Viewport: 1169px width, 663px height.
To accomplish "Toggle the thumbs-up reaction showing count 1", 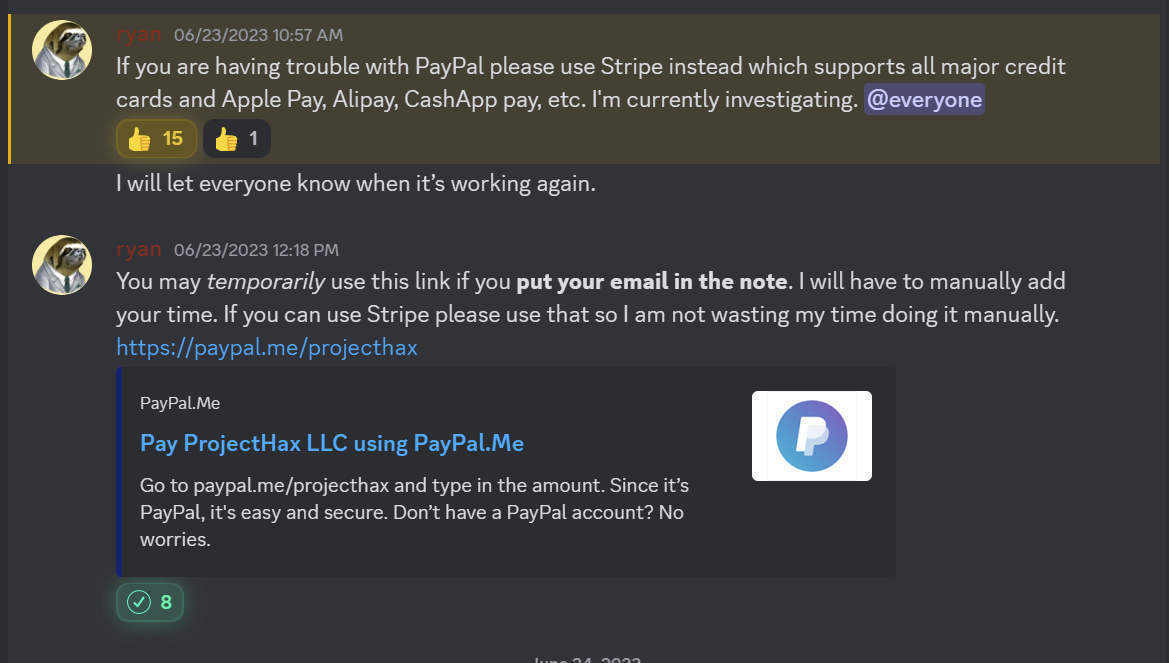I will 236,139.
